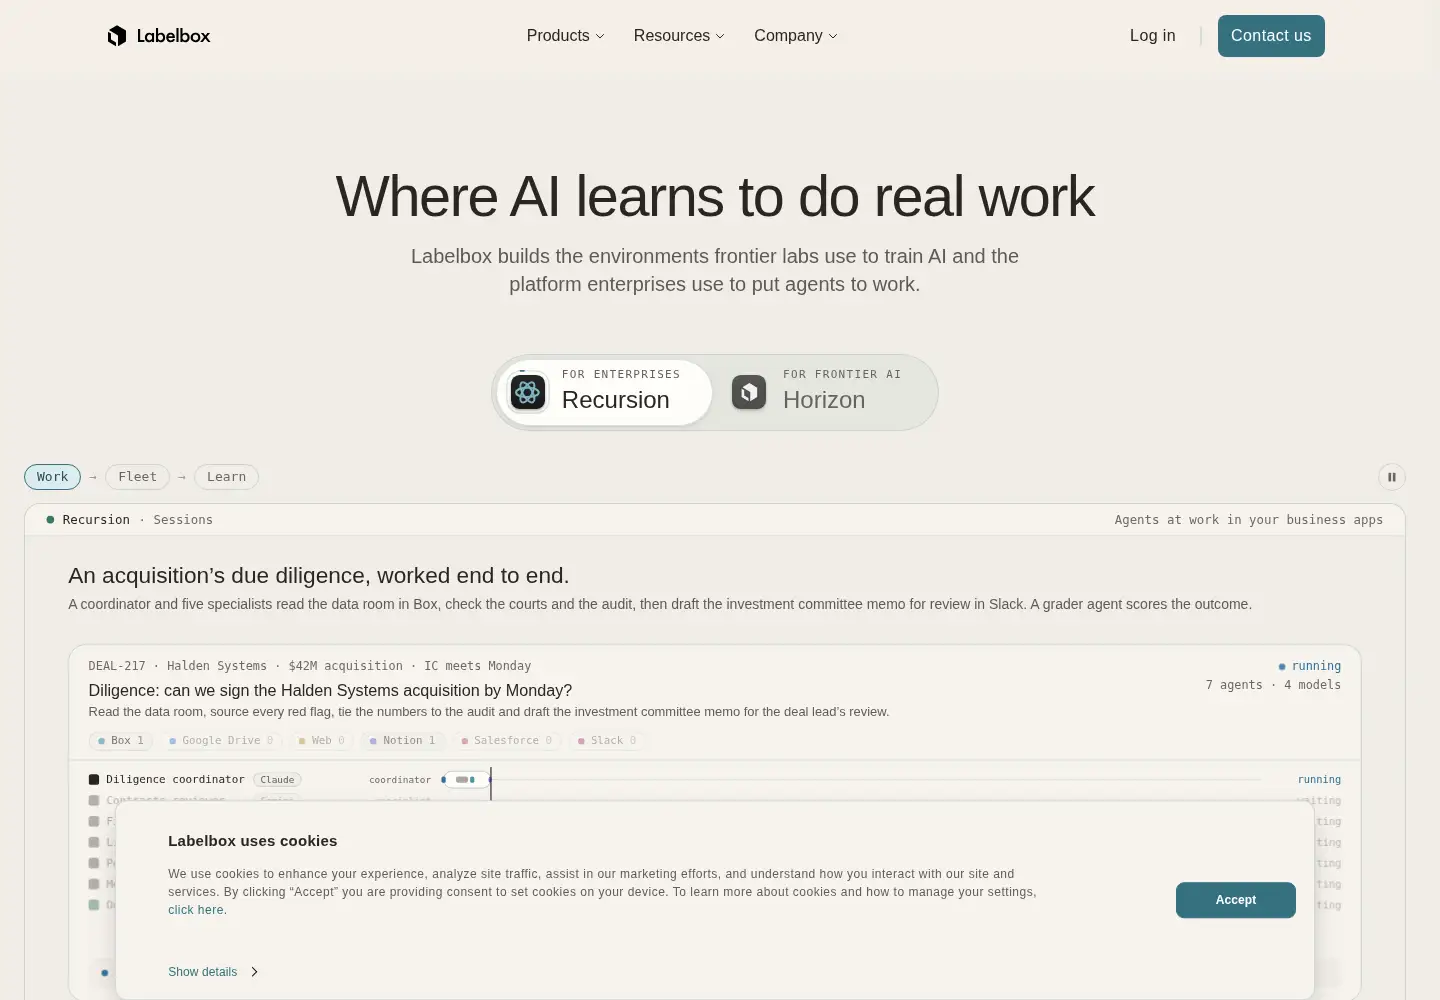
Task: Click the Contact us button
Action: [x=1271, y=36]
